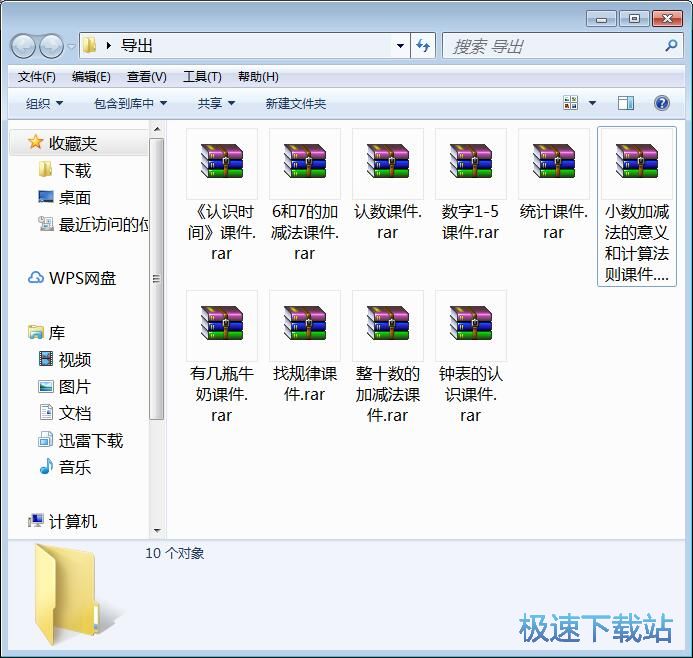Select the 整十数的加减法课件.rar archive icon

coord(388,323)
